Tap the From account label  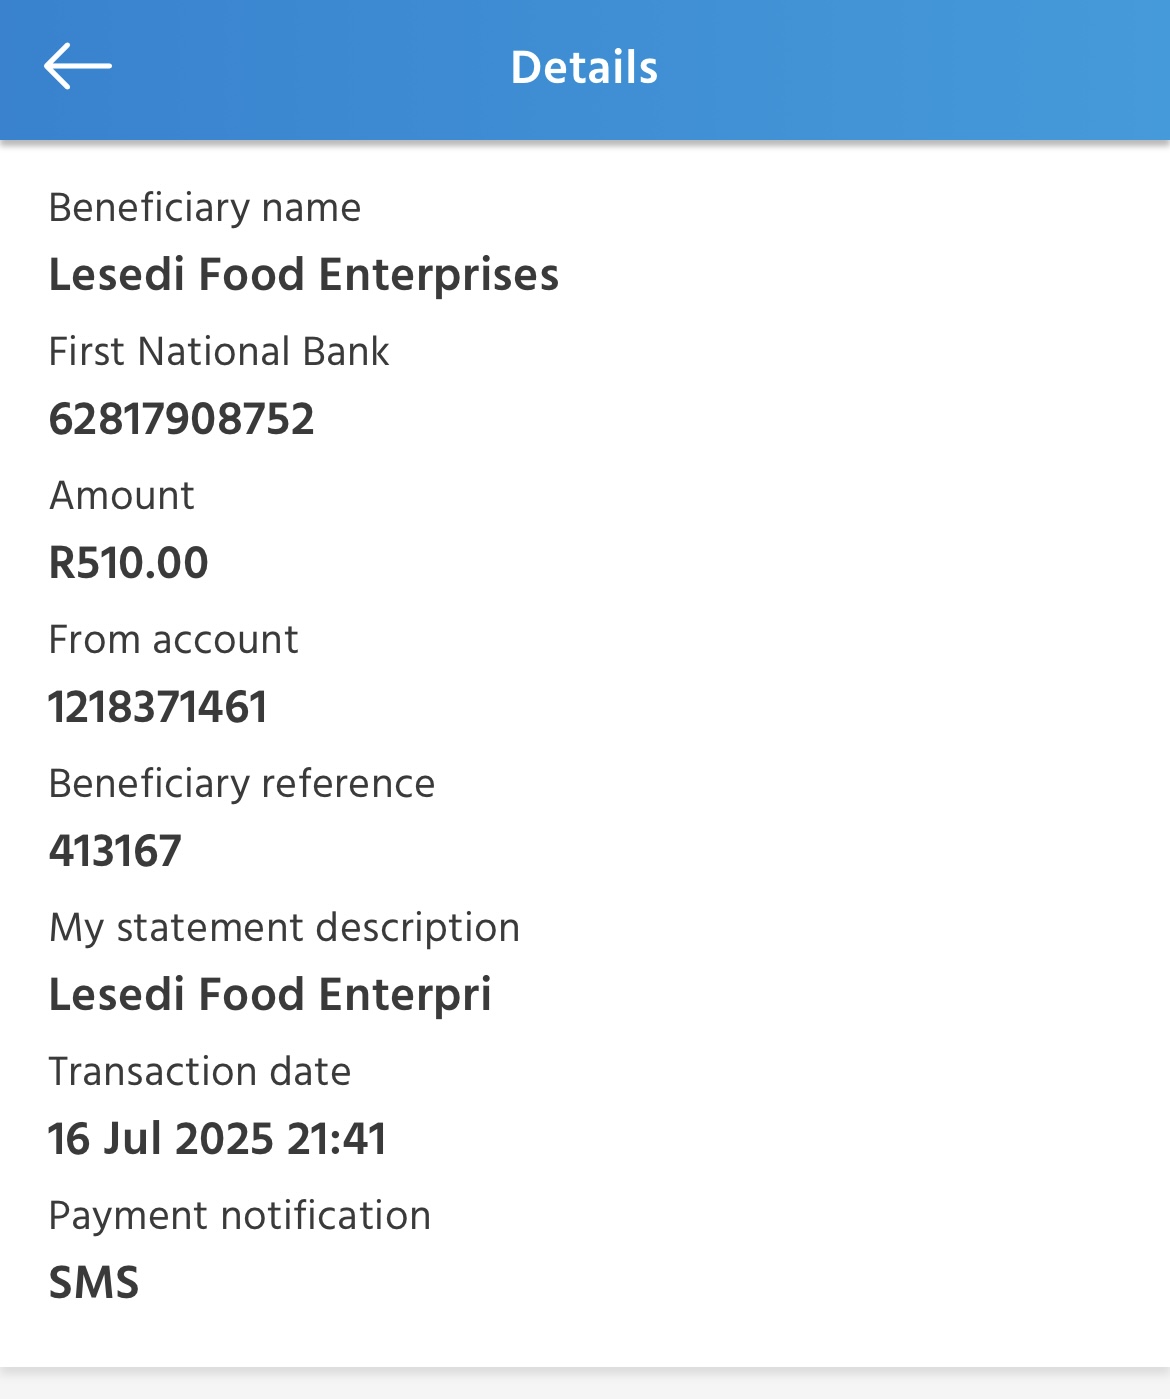[174, 640]
